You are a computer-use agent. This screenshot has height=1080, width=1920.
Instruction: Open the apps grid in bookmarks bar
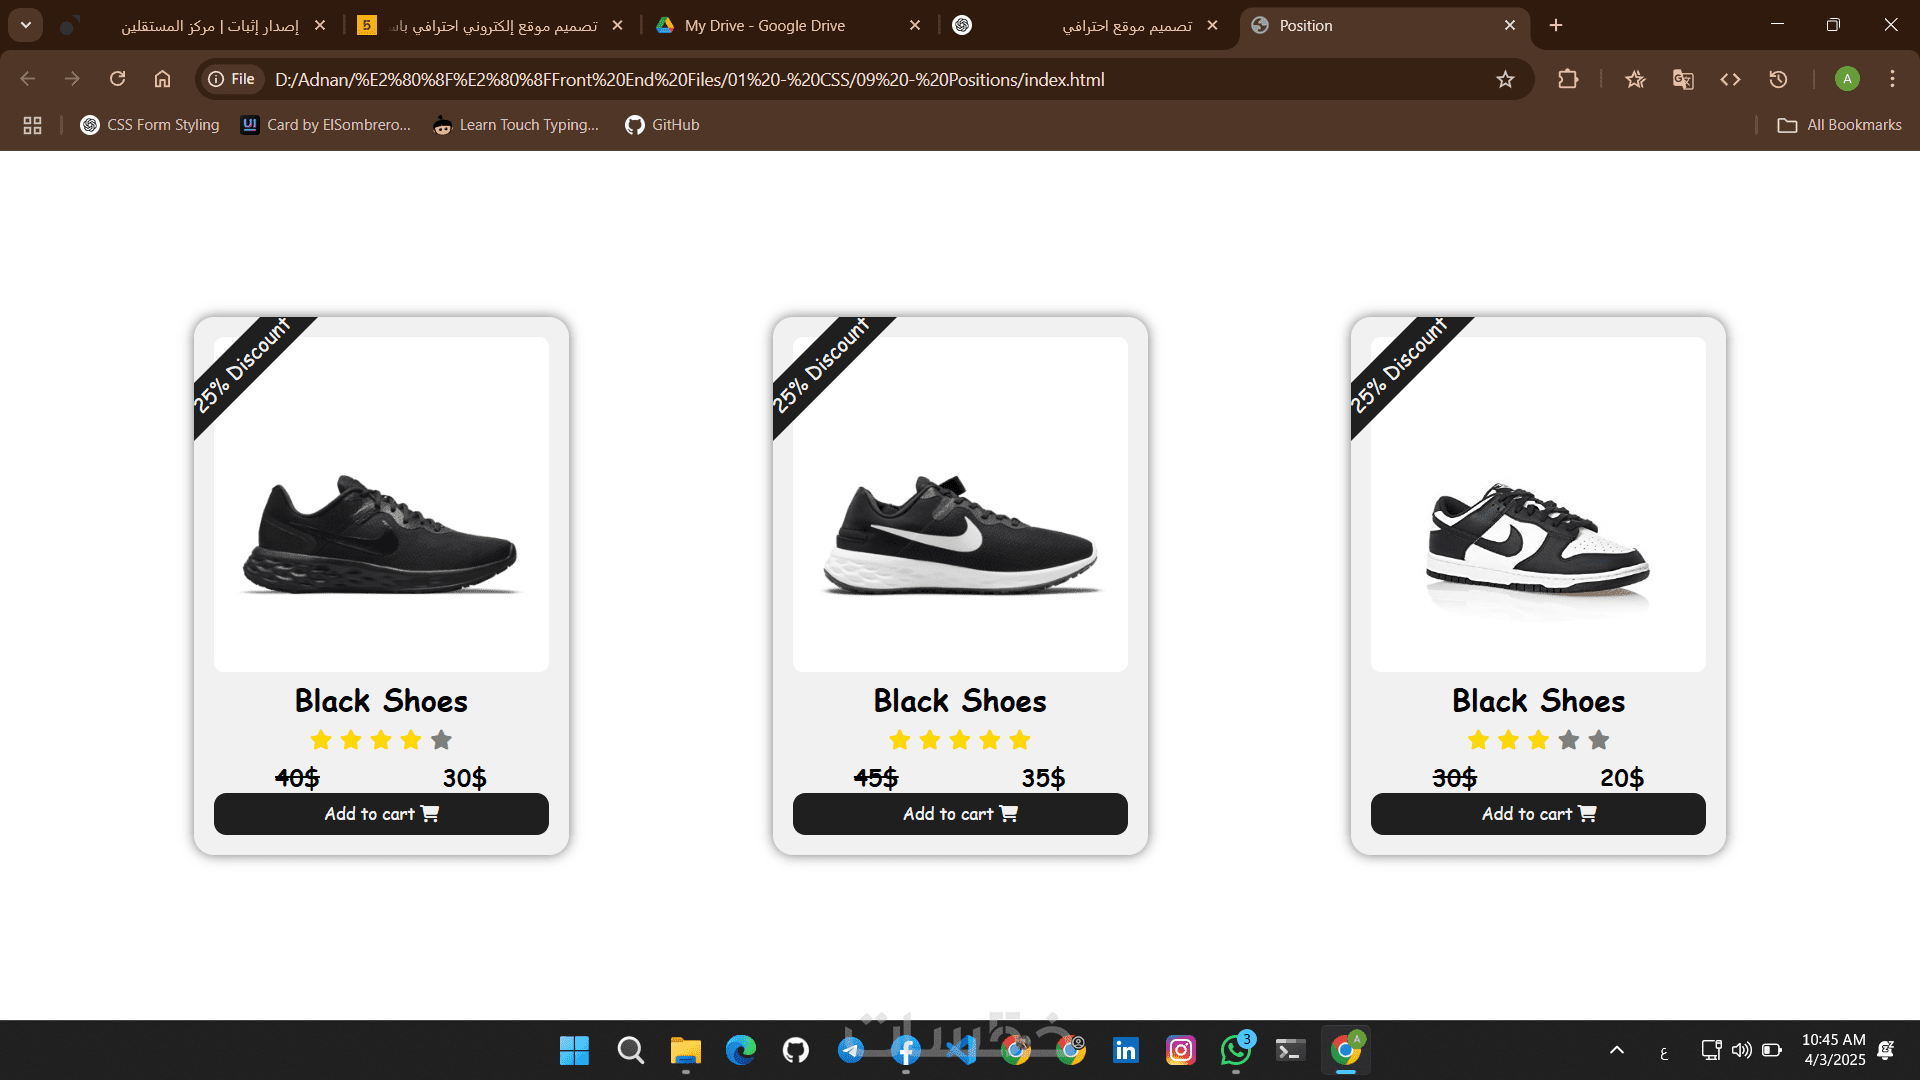click(x=32, y=125)
